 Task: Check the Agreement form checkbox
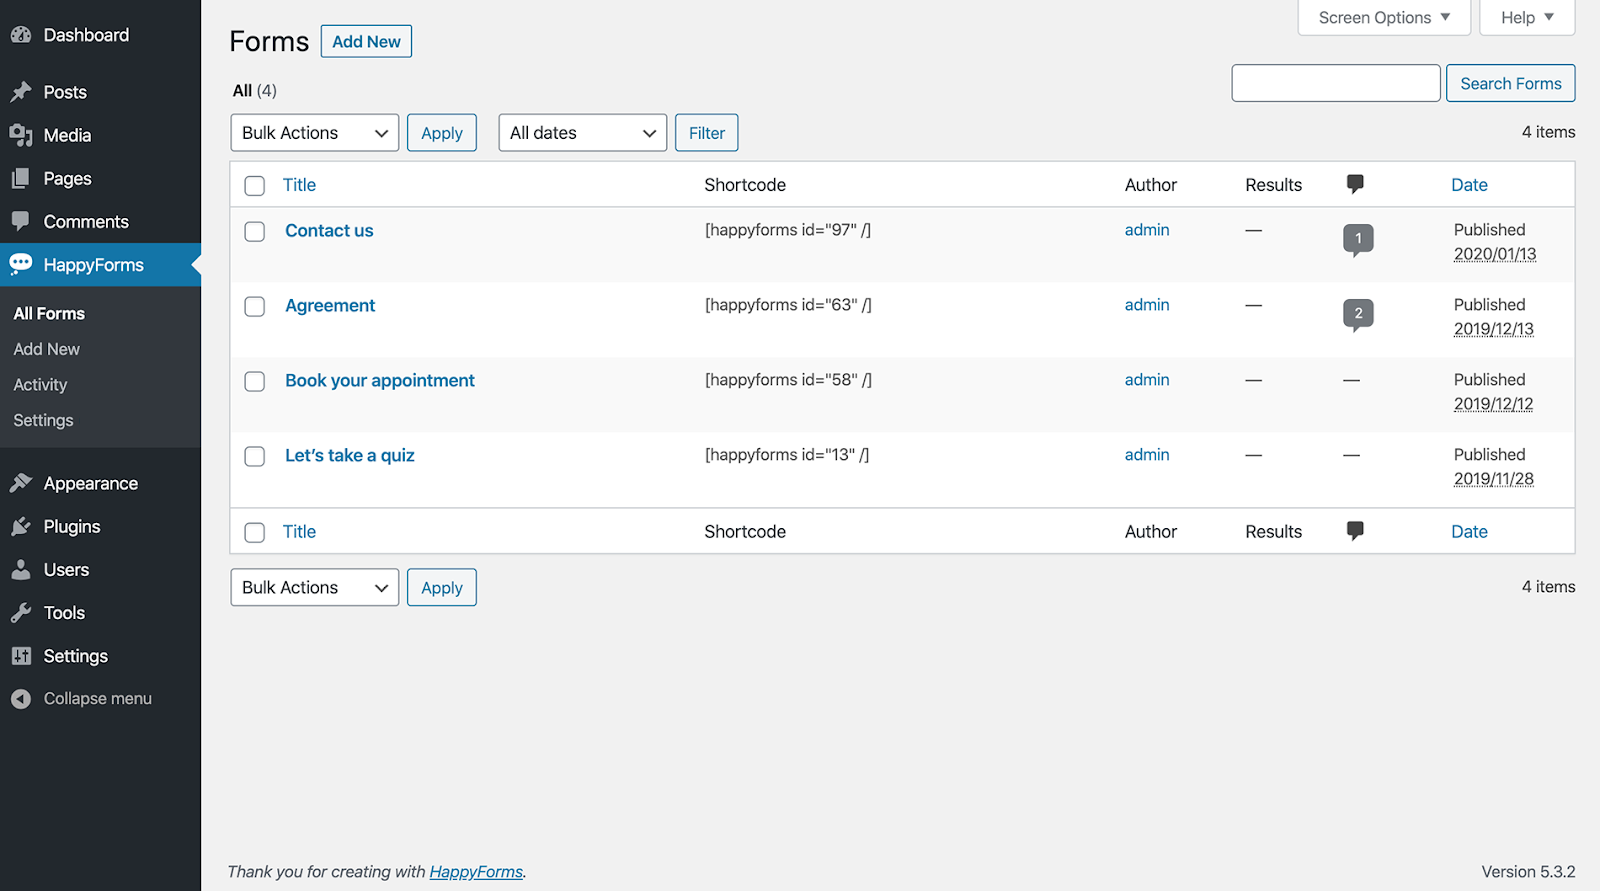[x=255, y=306]
